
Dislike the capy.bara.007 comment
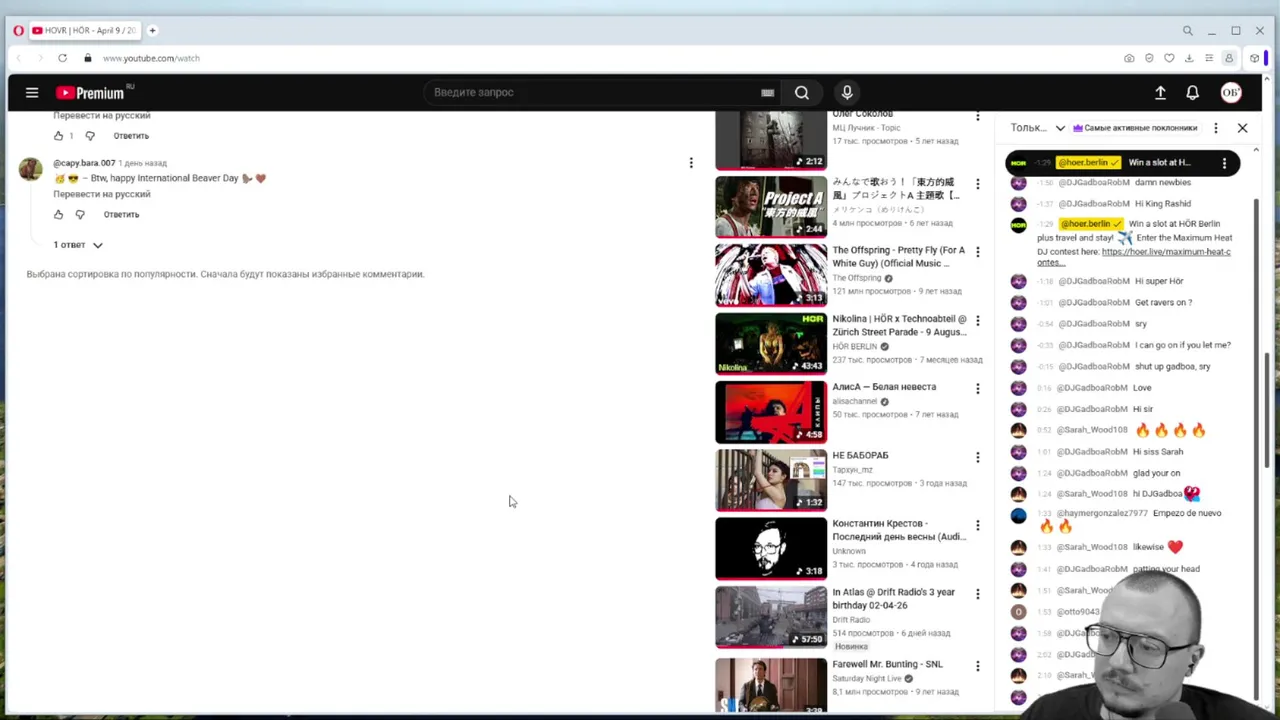point(80,214)
